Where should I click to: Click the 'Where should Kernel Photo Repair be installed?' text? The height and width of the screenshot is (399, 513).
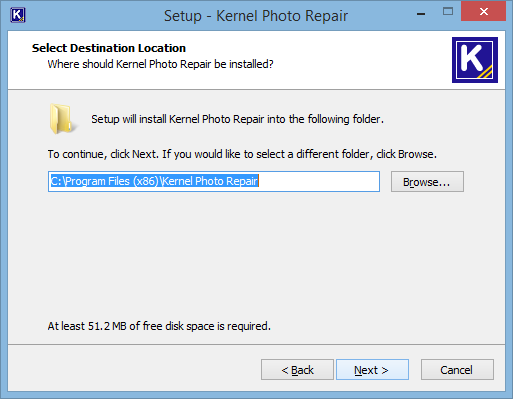(x=160, y=64)
